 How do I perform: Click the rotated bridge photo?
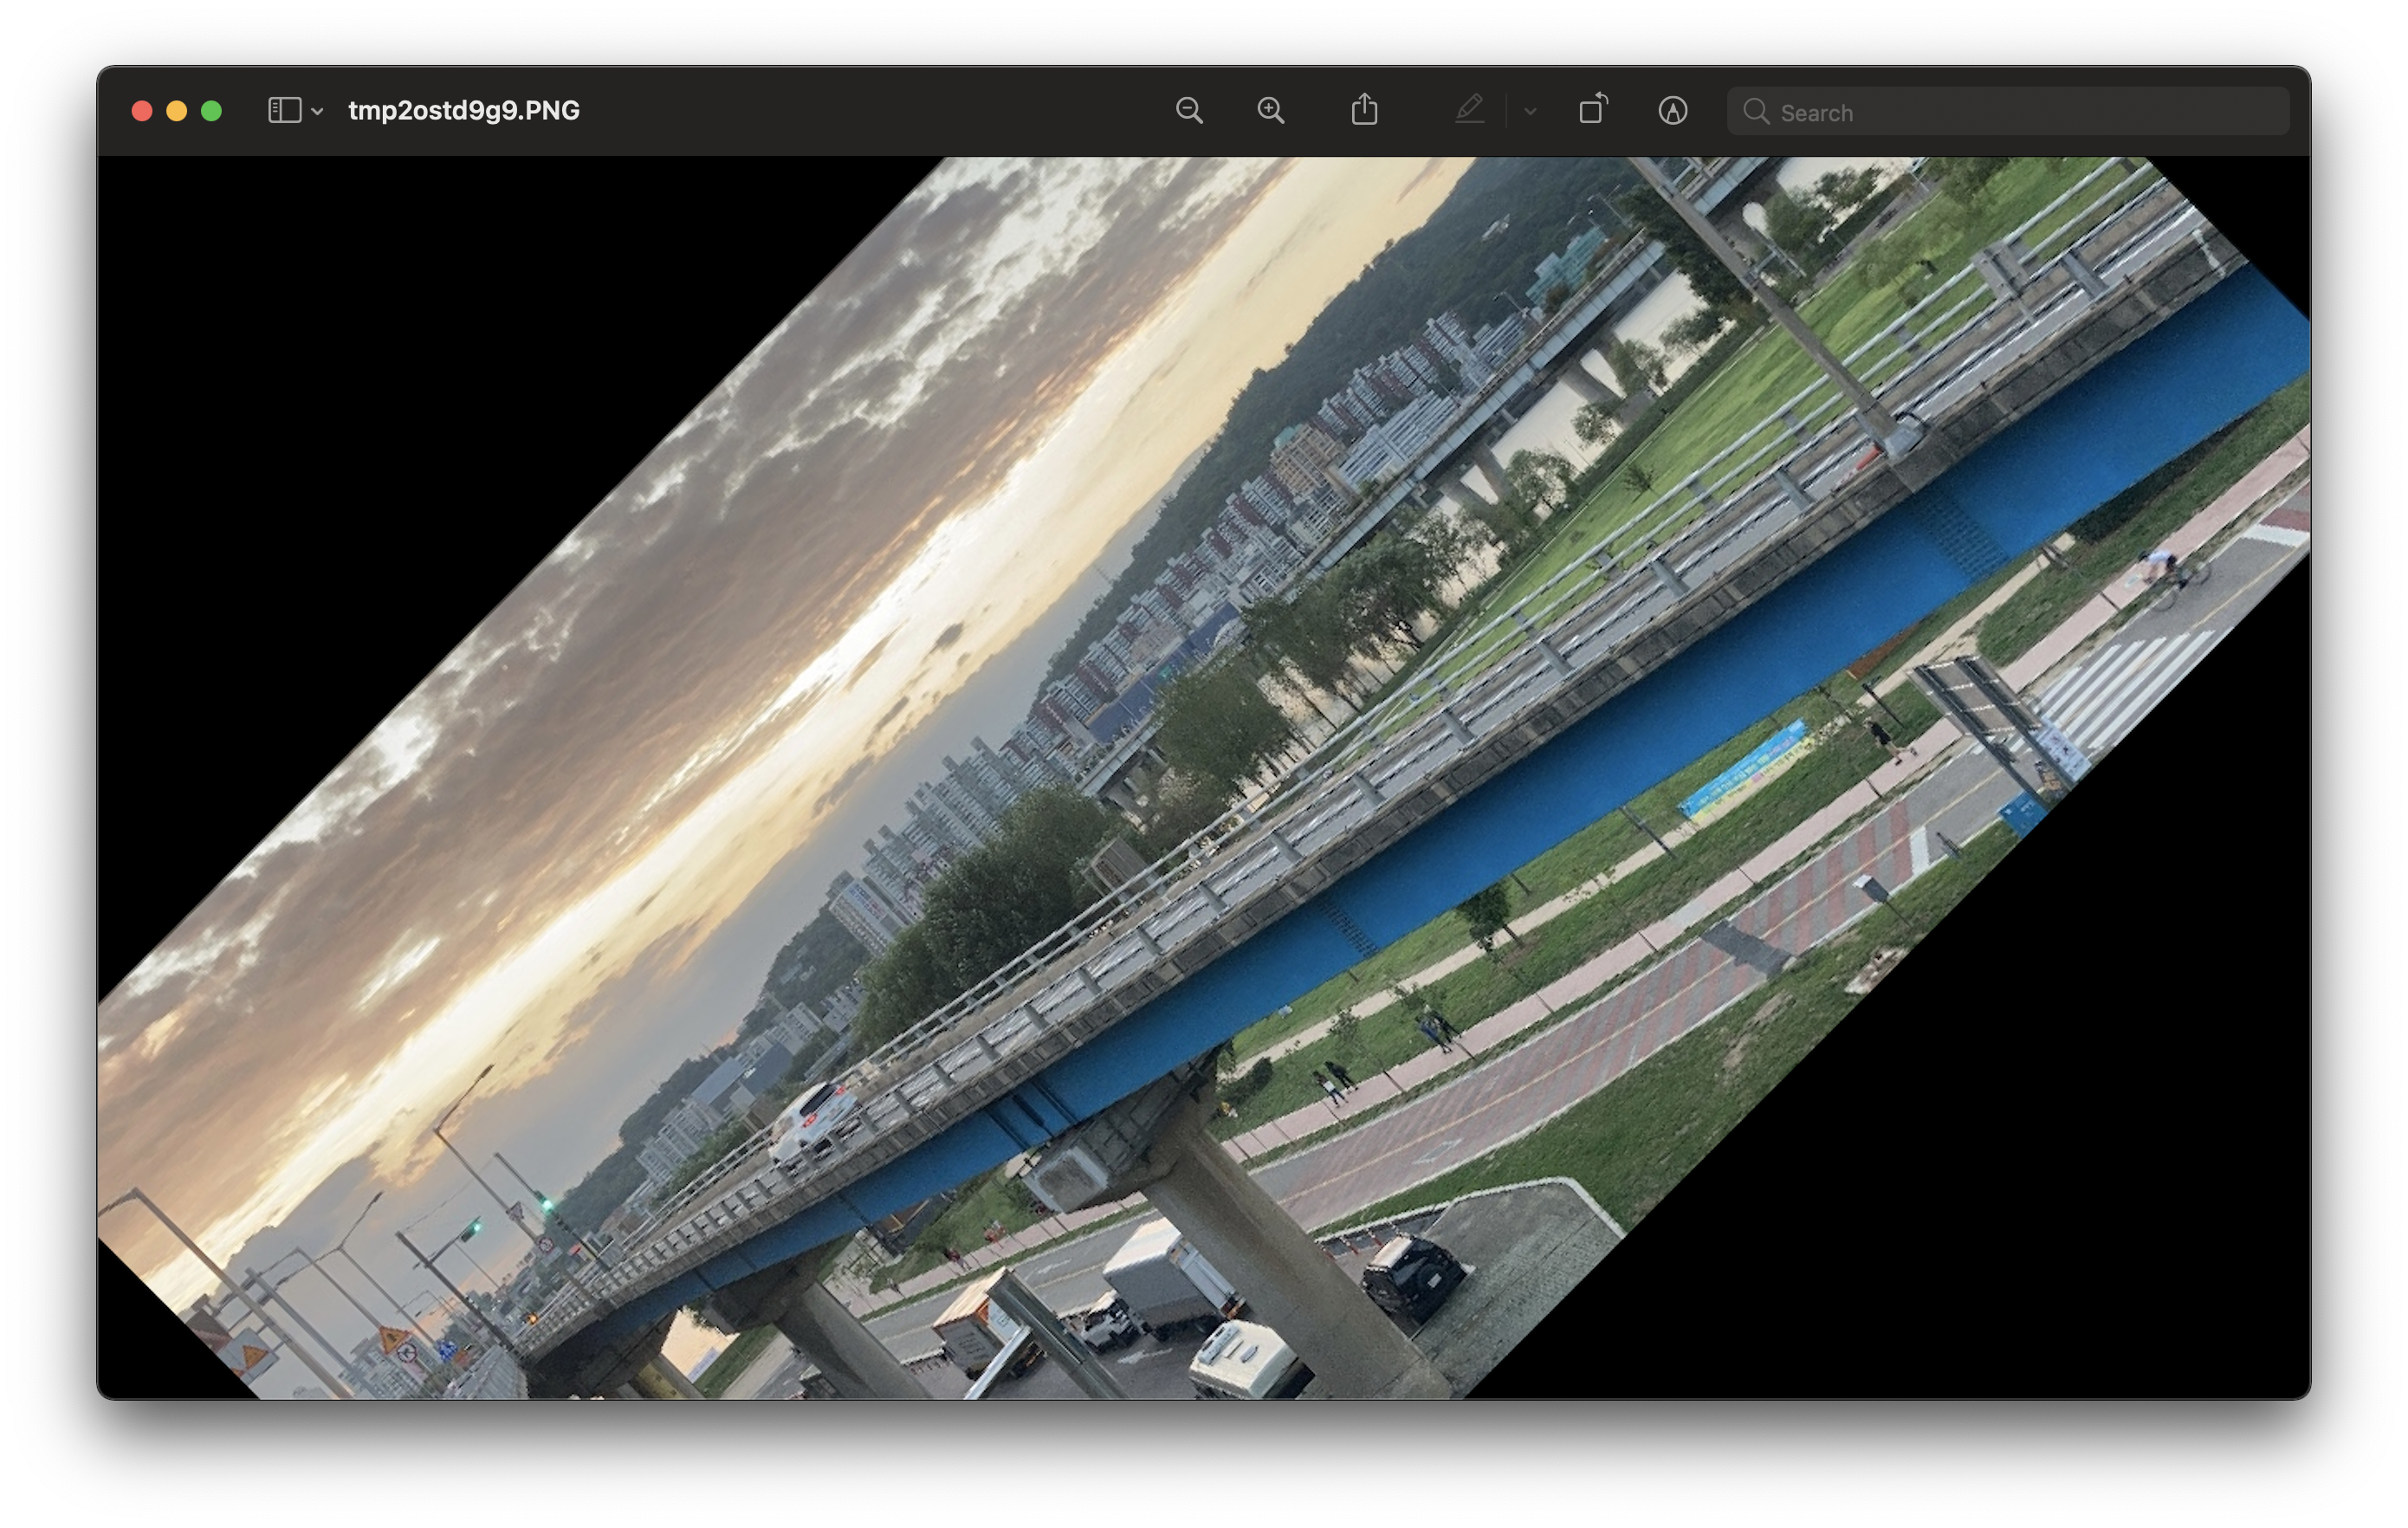[1204, 777]
